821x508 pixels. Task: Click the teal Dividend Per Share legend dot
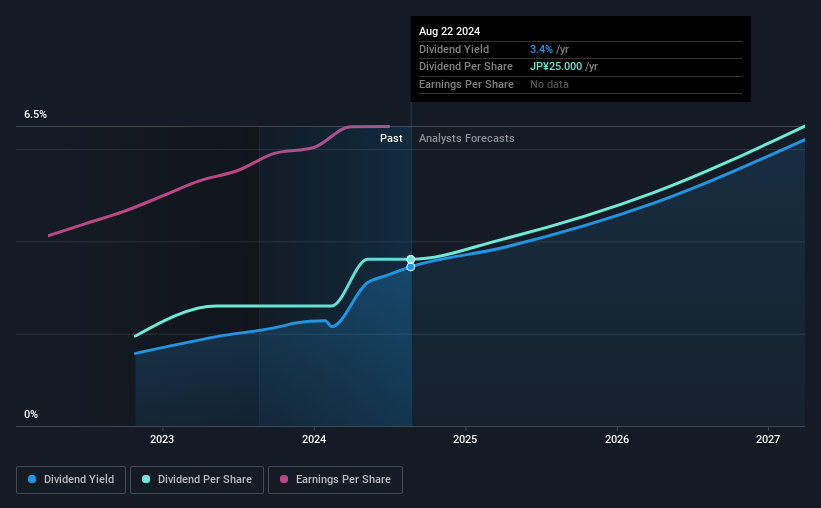click(146, 479)
